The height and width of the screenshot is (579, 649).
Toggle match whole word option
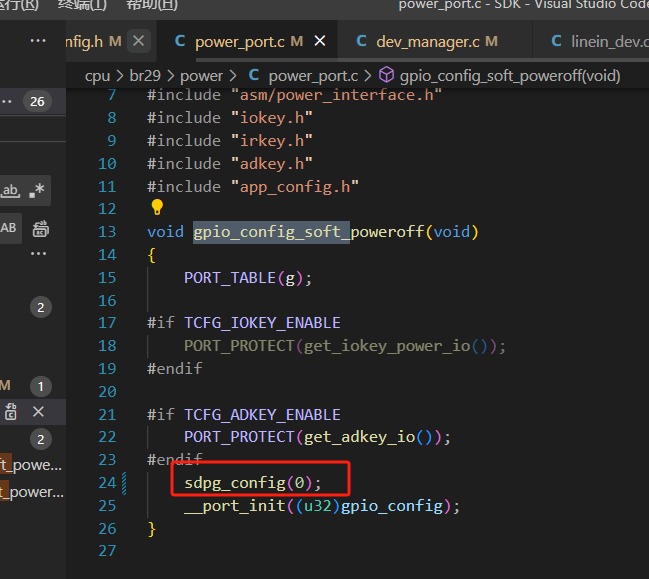point(10,190)
